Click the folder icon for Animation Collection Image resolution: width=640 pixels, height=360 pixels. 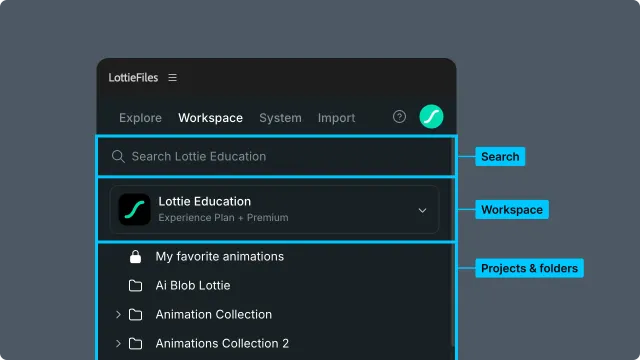coord(136,315)
